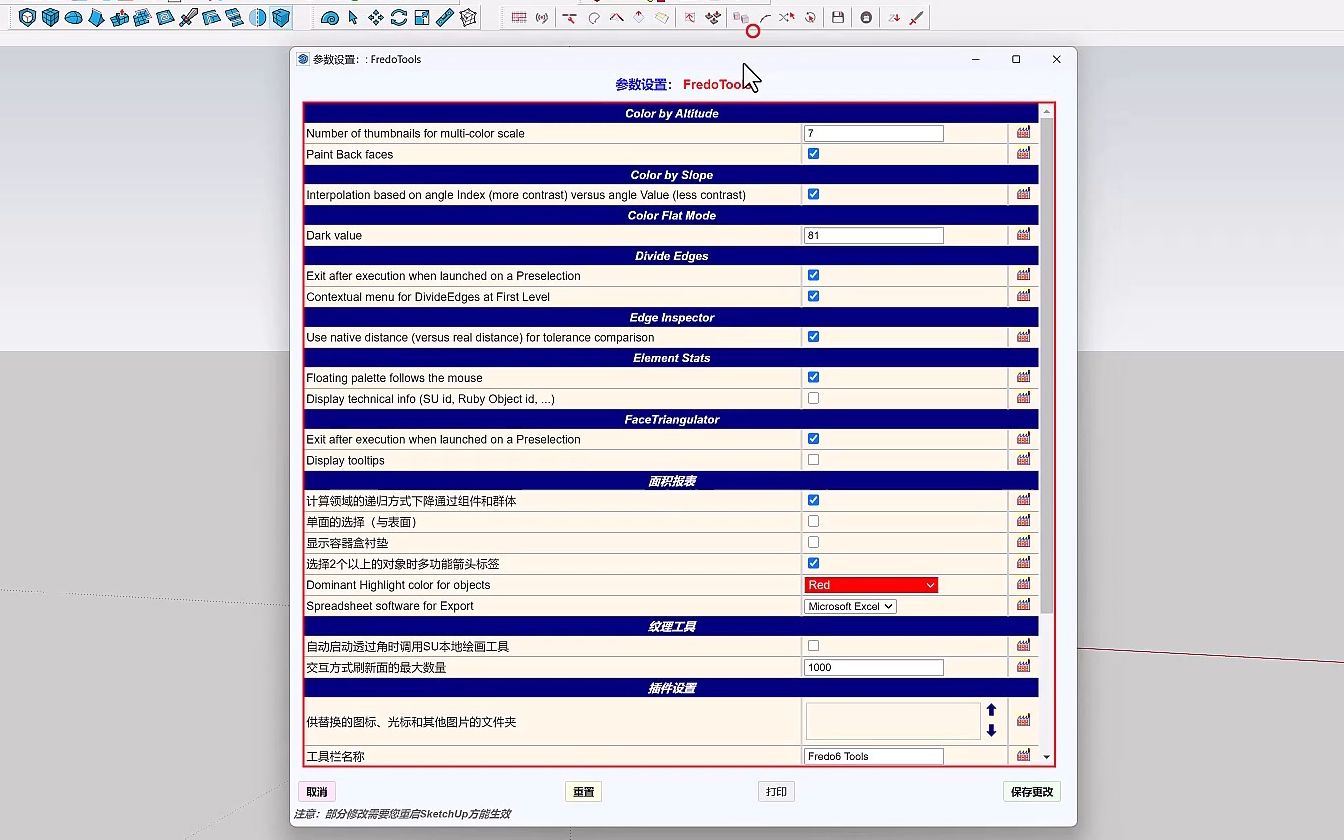Click calendar icon for Number of thumbnails row
Image resolution: width=1344 pixels, height=840 pixels.
[x=1023, y=132]
